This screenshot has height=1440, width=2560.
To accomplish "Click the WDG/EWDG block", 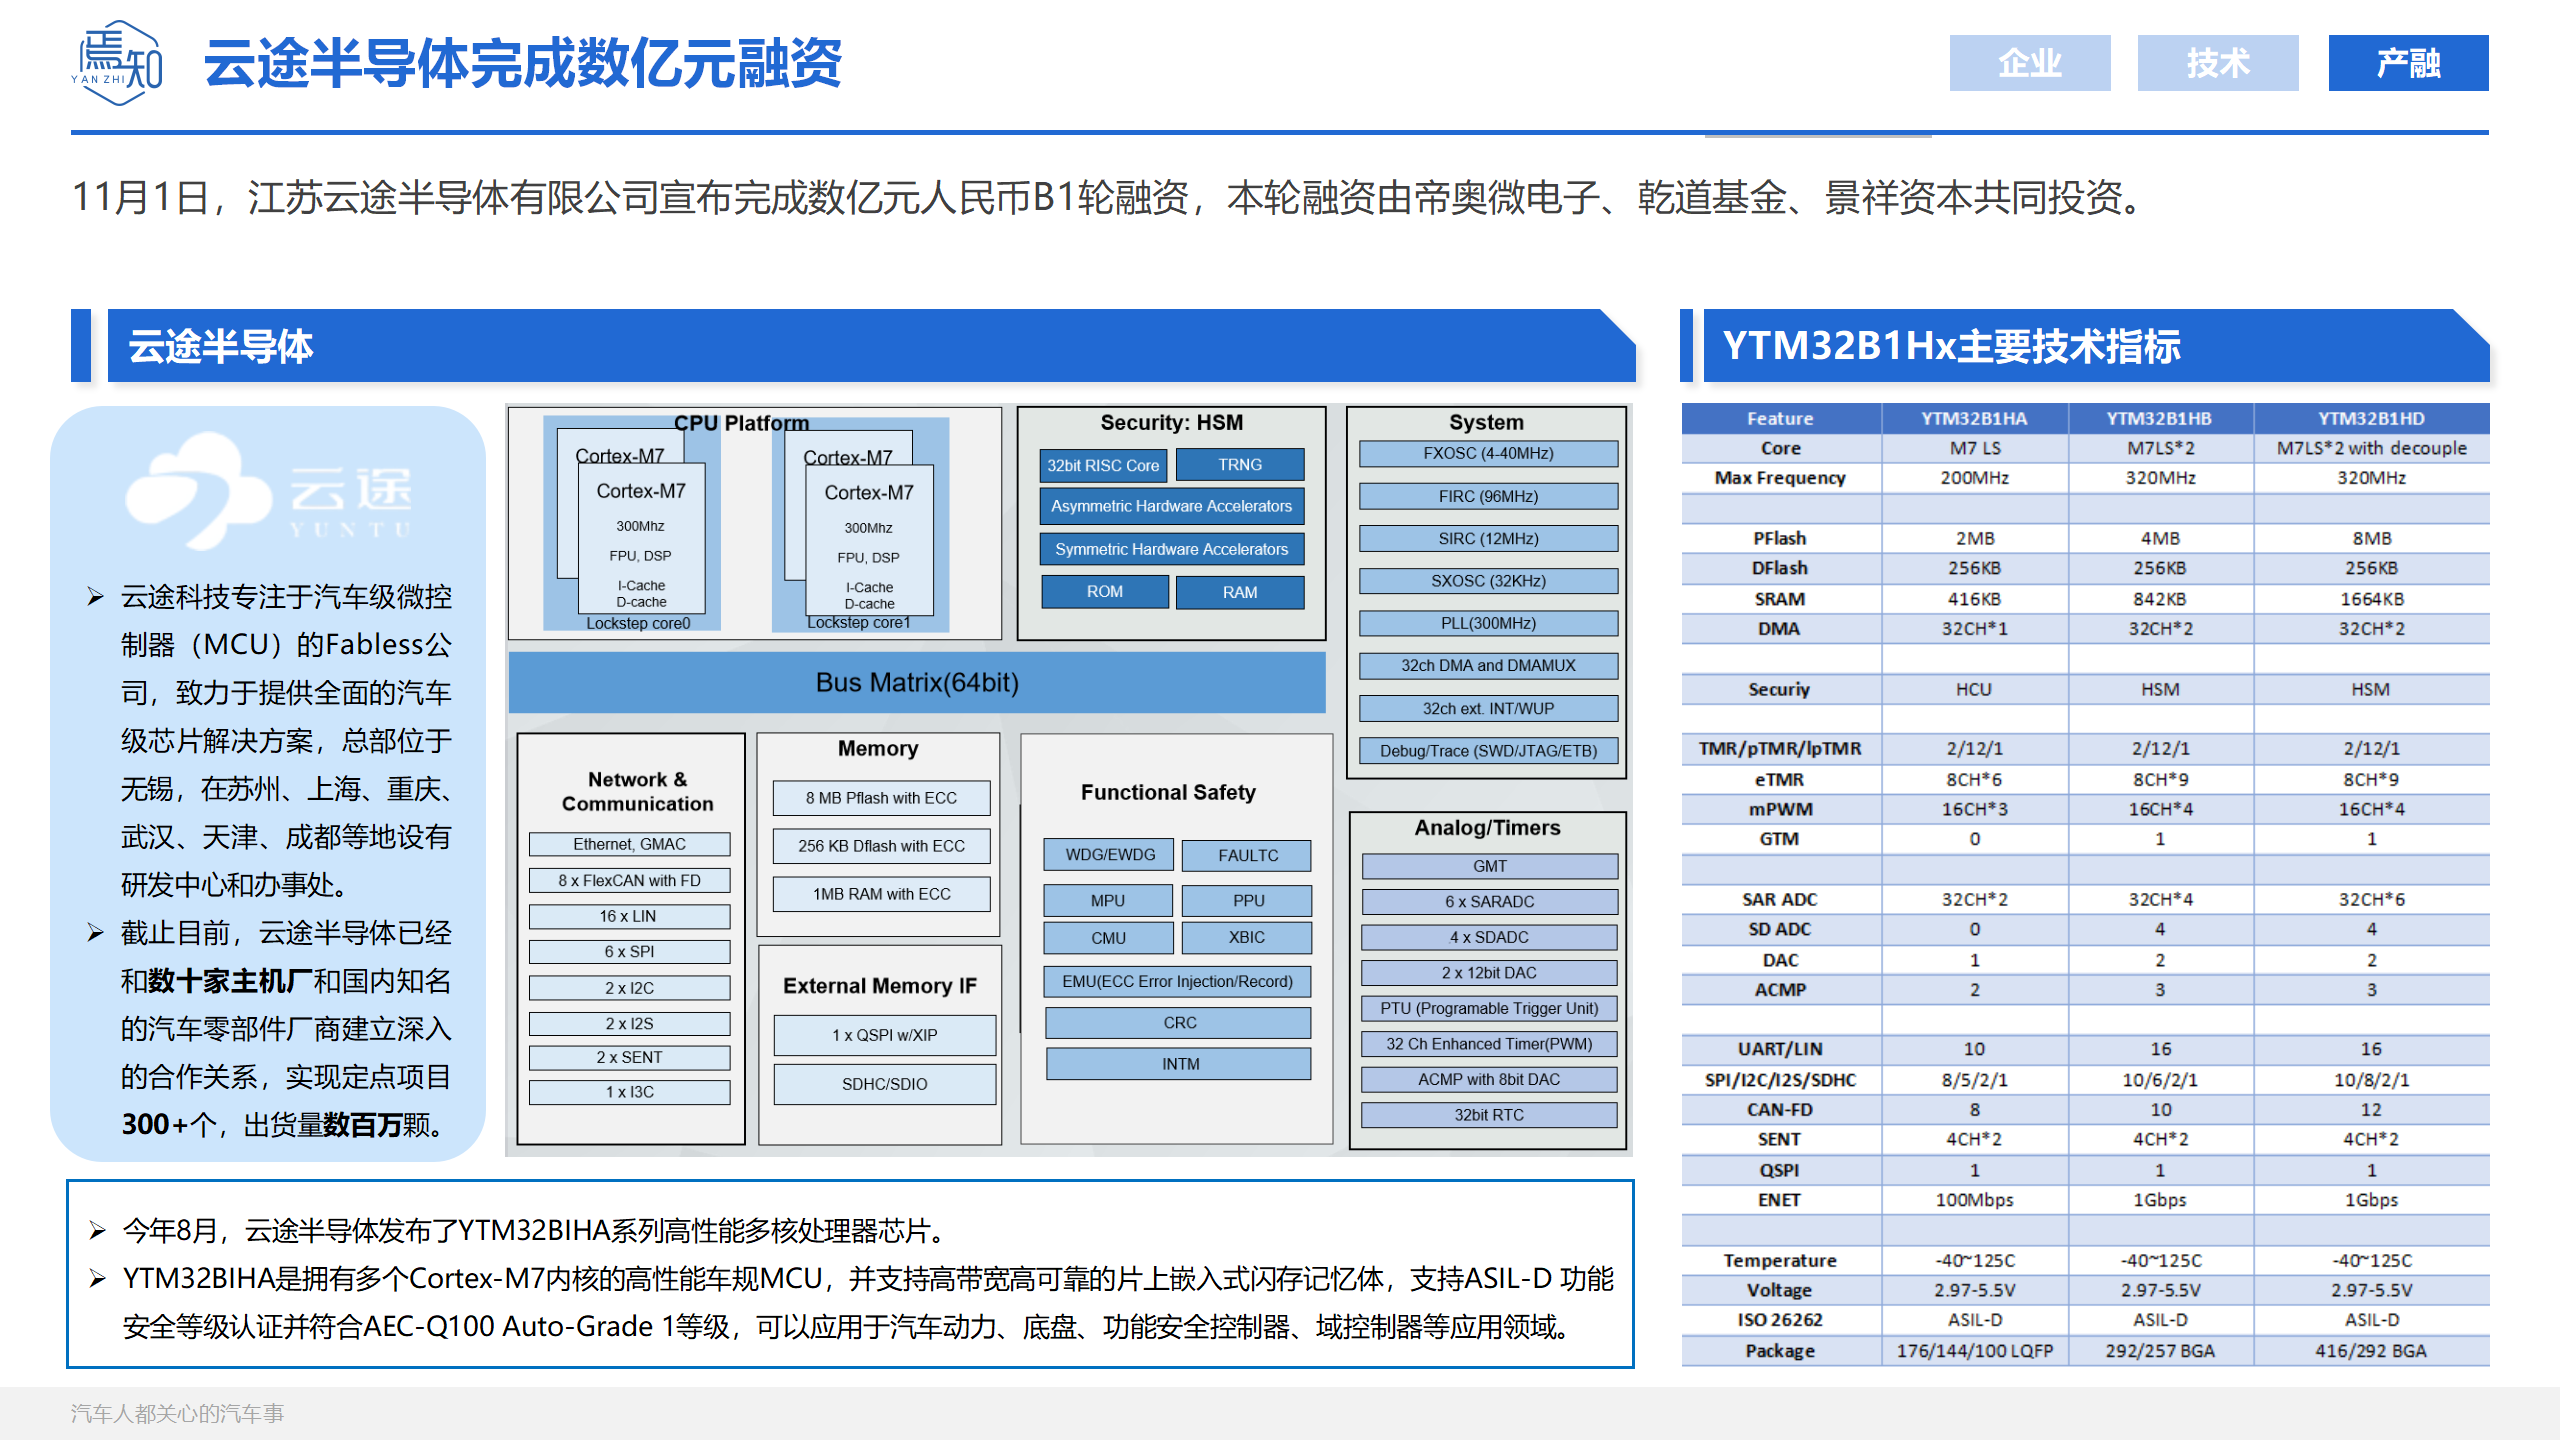I will [1110, 855].
